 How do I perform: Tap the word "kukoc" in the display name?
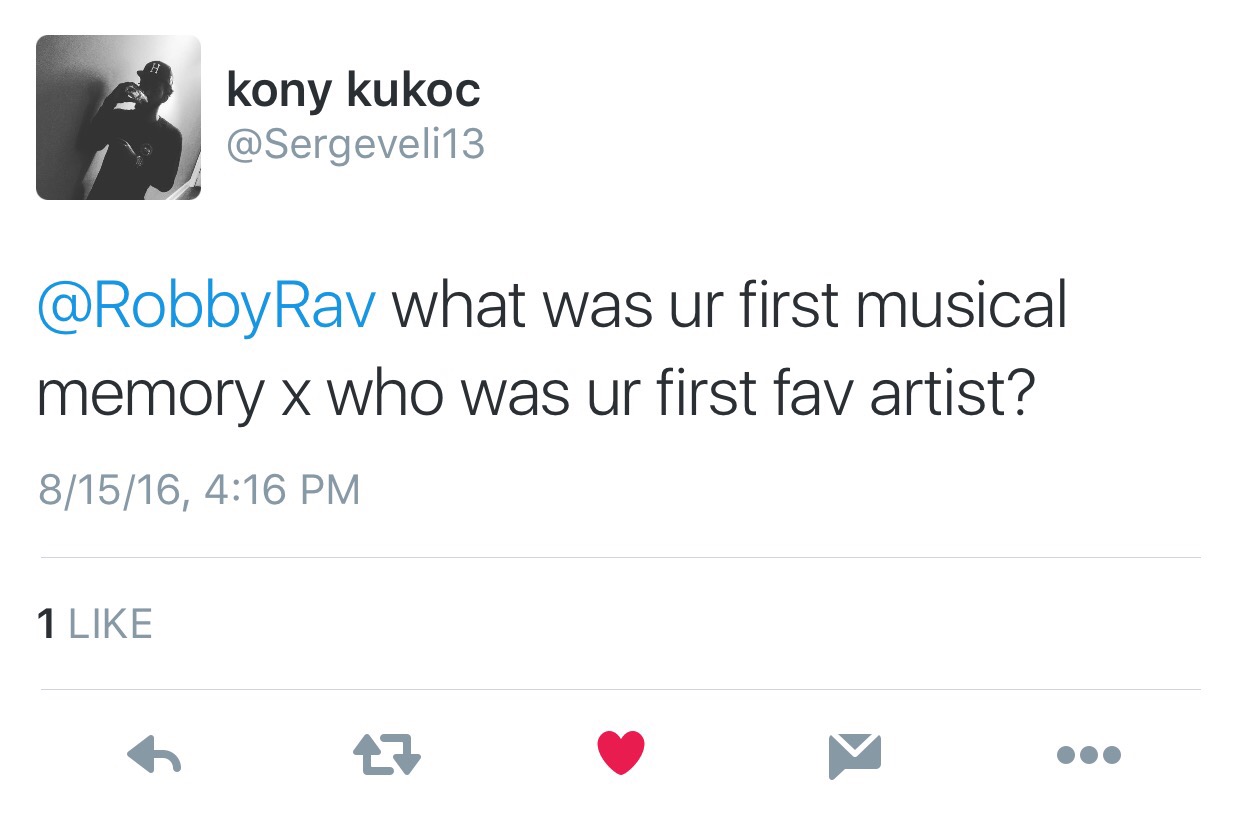(413, 90)
